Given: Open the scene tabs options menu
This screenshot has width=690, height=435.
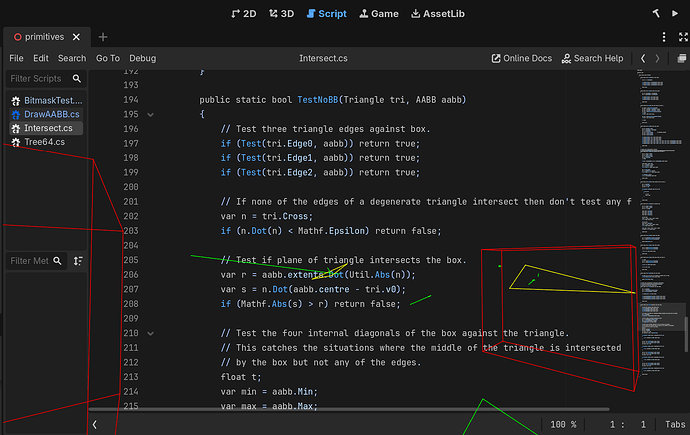Looking at the screenshot, I should [664, 37].
